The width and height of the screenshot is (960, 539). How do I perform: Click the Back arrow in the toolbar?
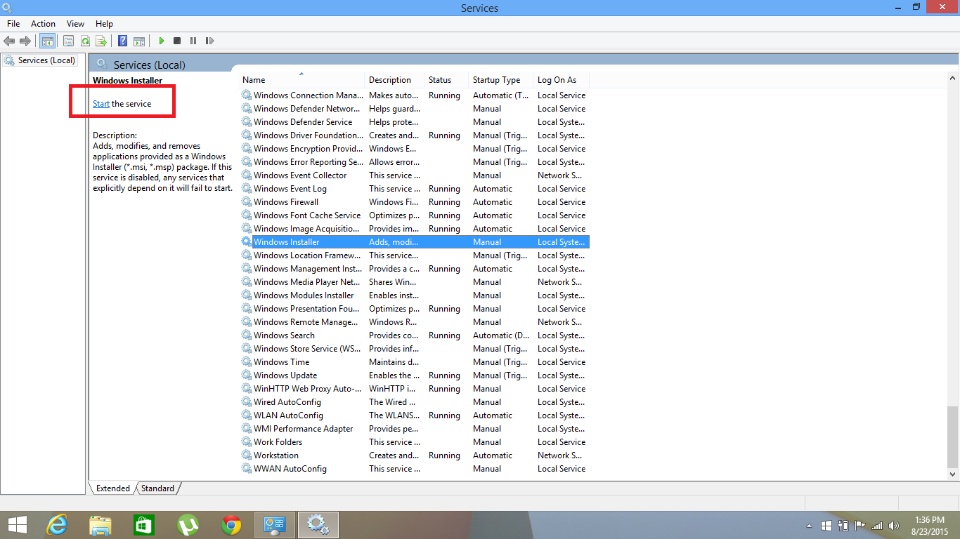click(x=9, y=41)
